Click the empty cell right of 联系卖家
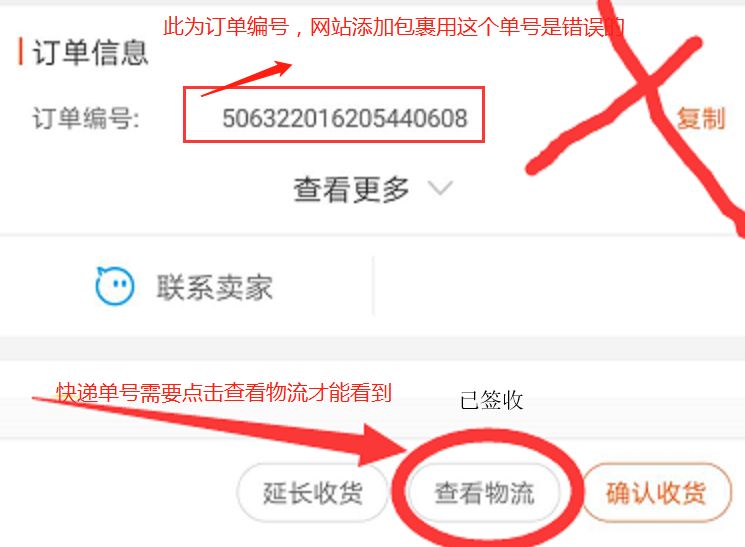This screenshot has width=745, height=547. 559,286
